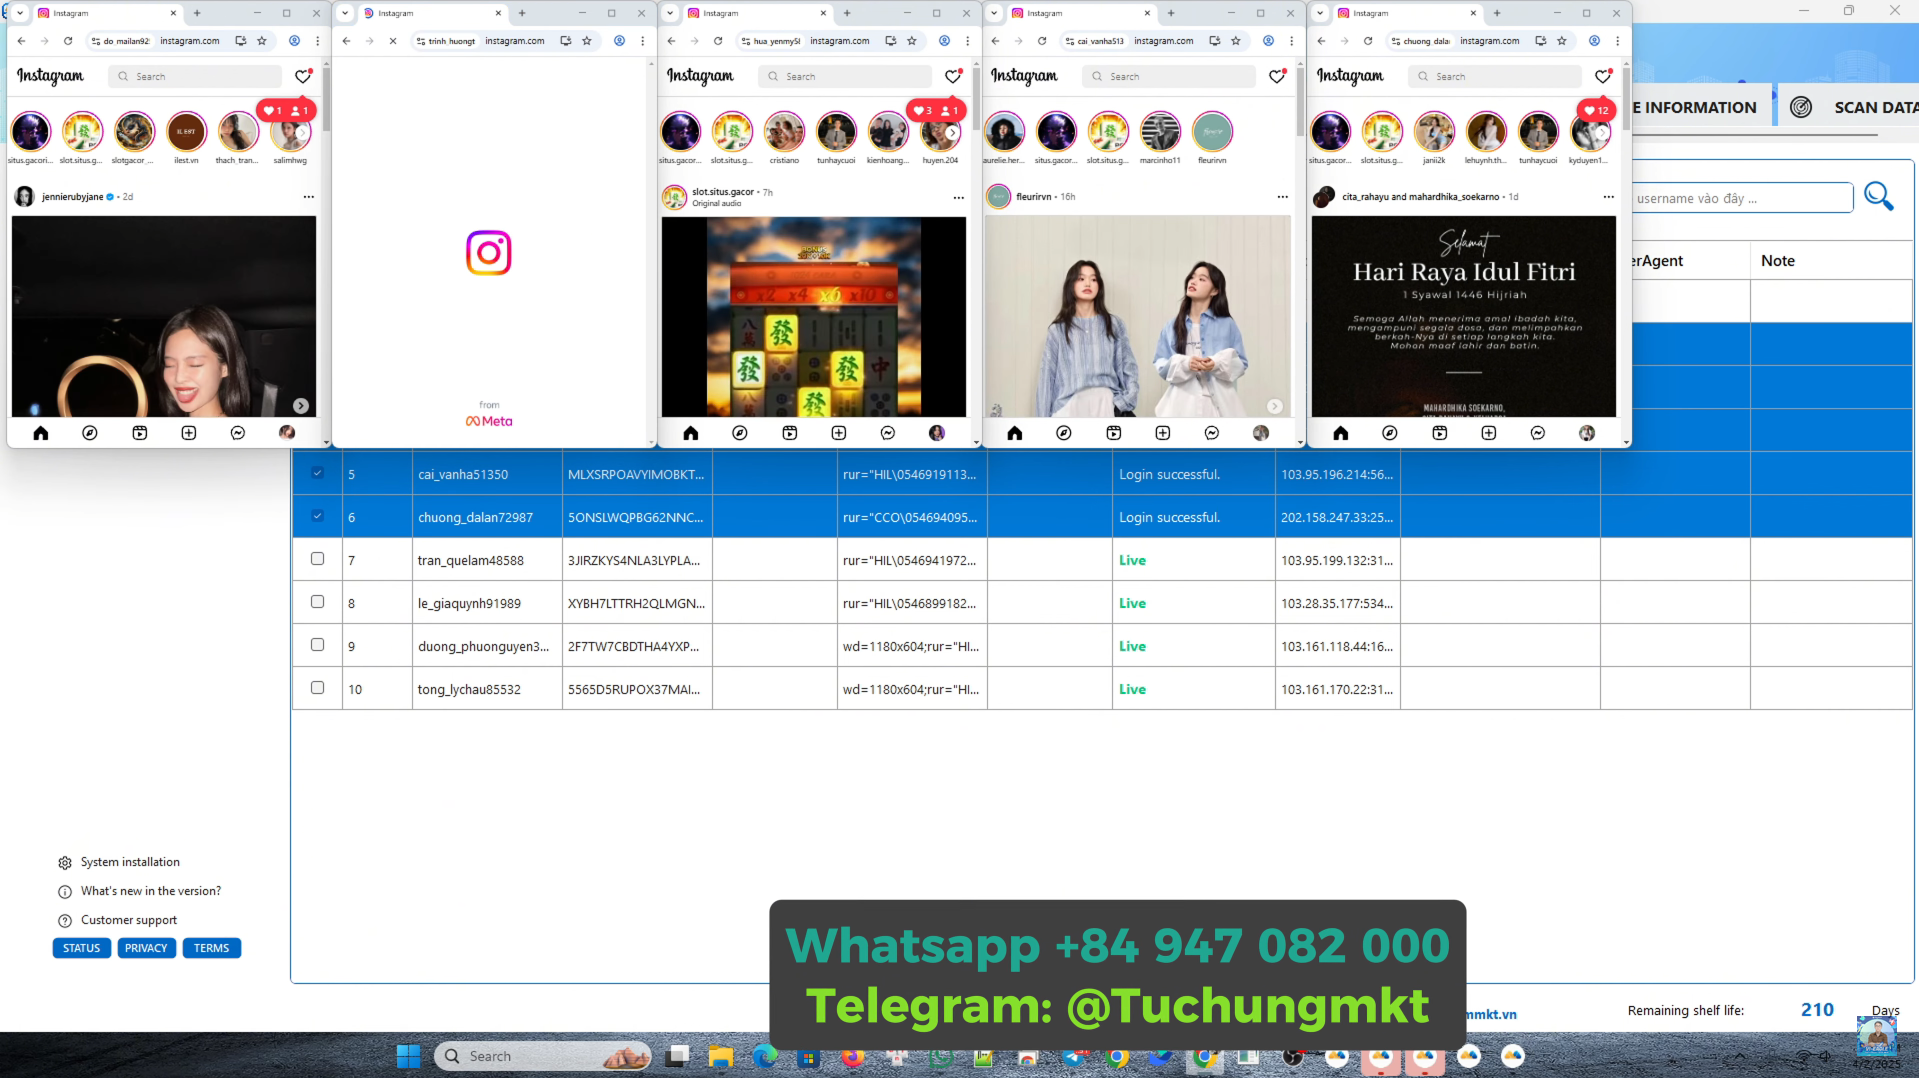Open What's new in the version
The width and height of the screenshot is (1919, 1078).
(x=150, y=891)
